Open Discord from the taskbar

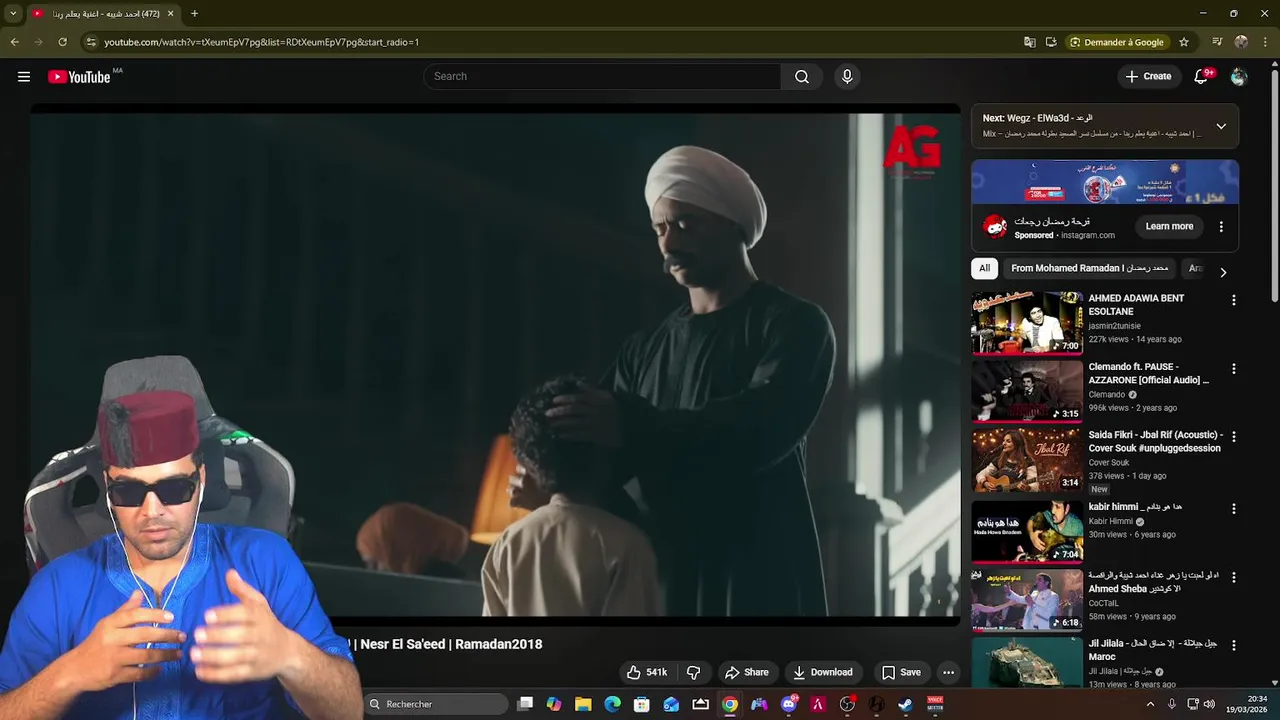click(789, 704)
